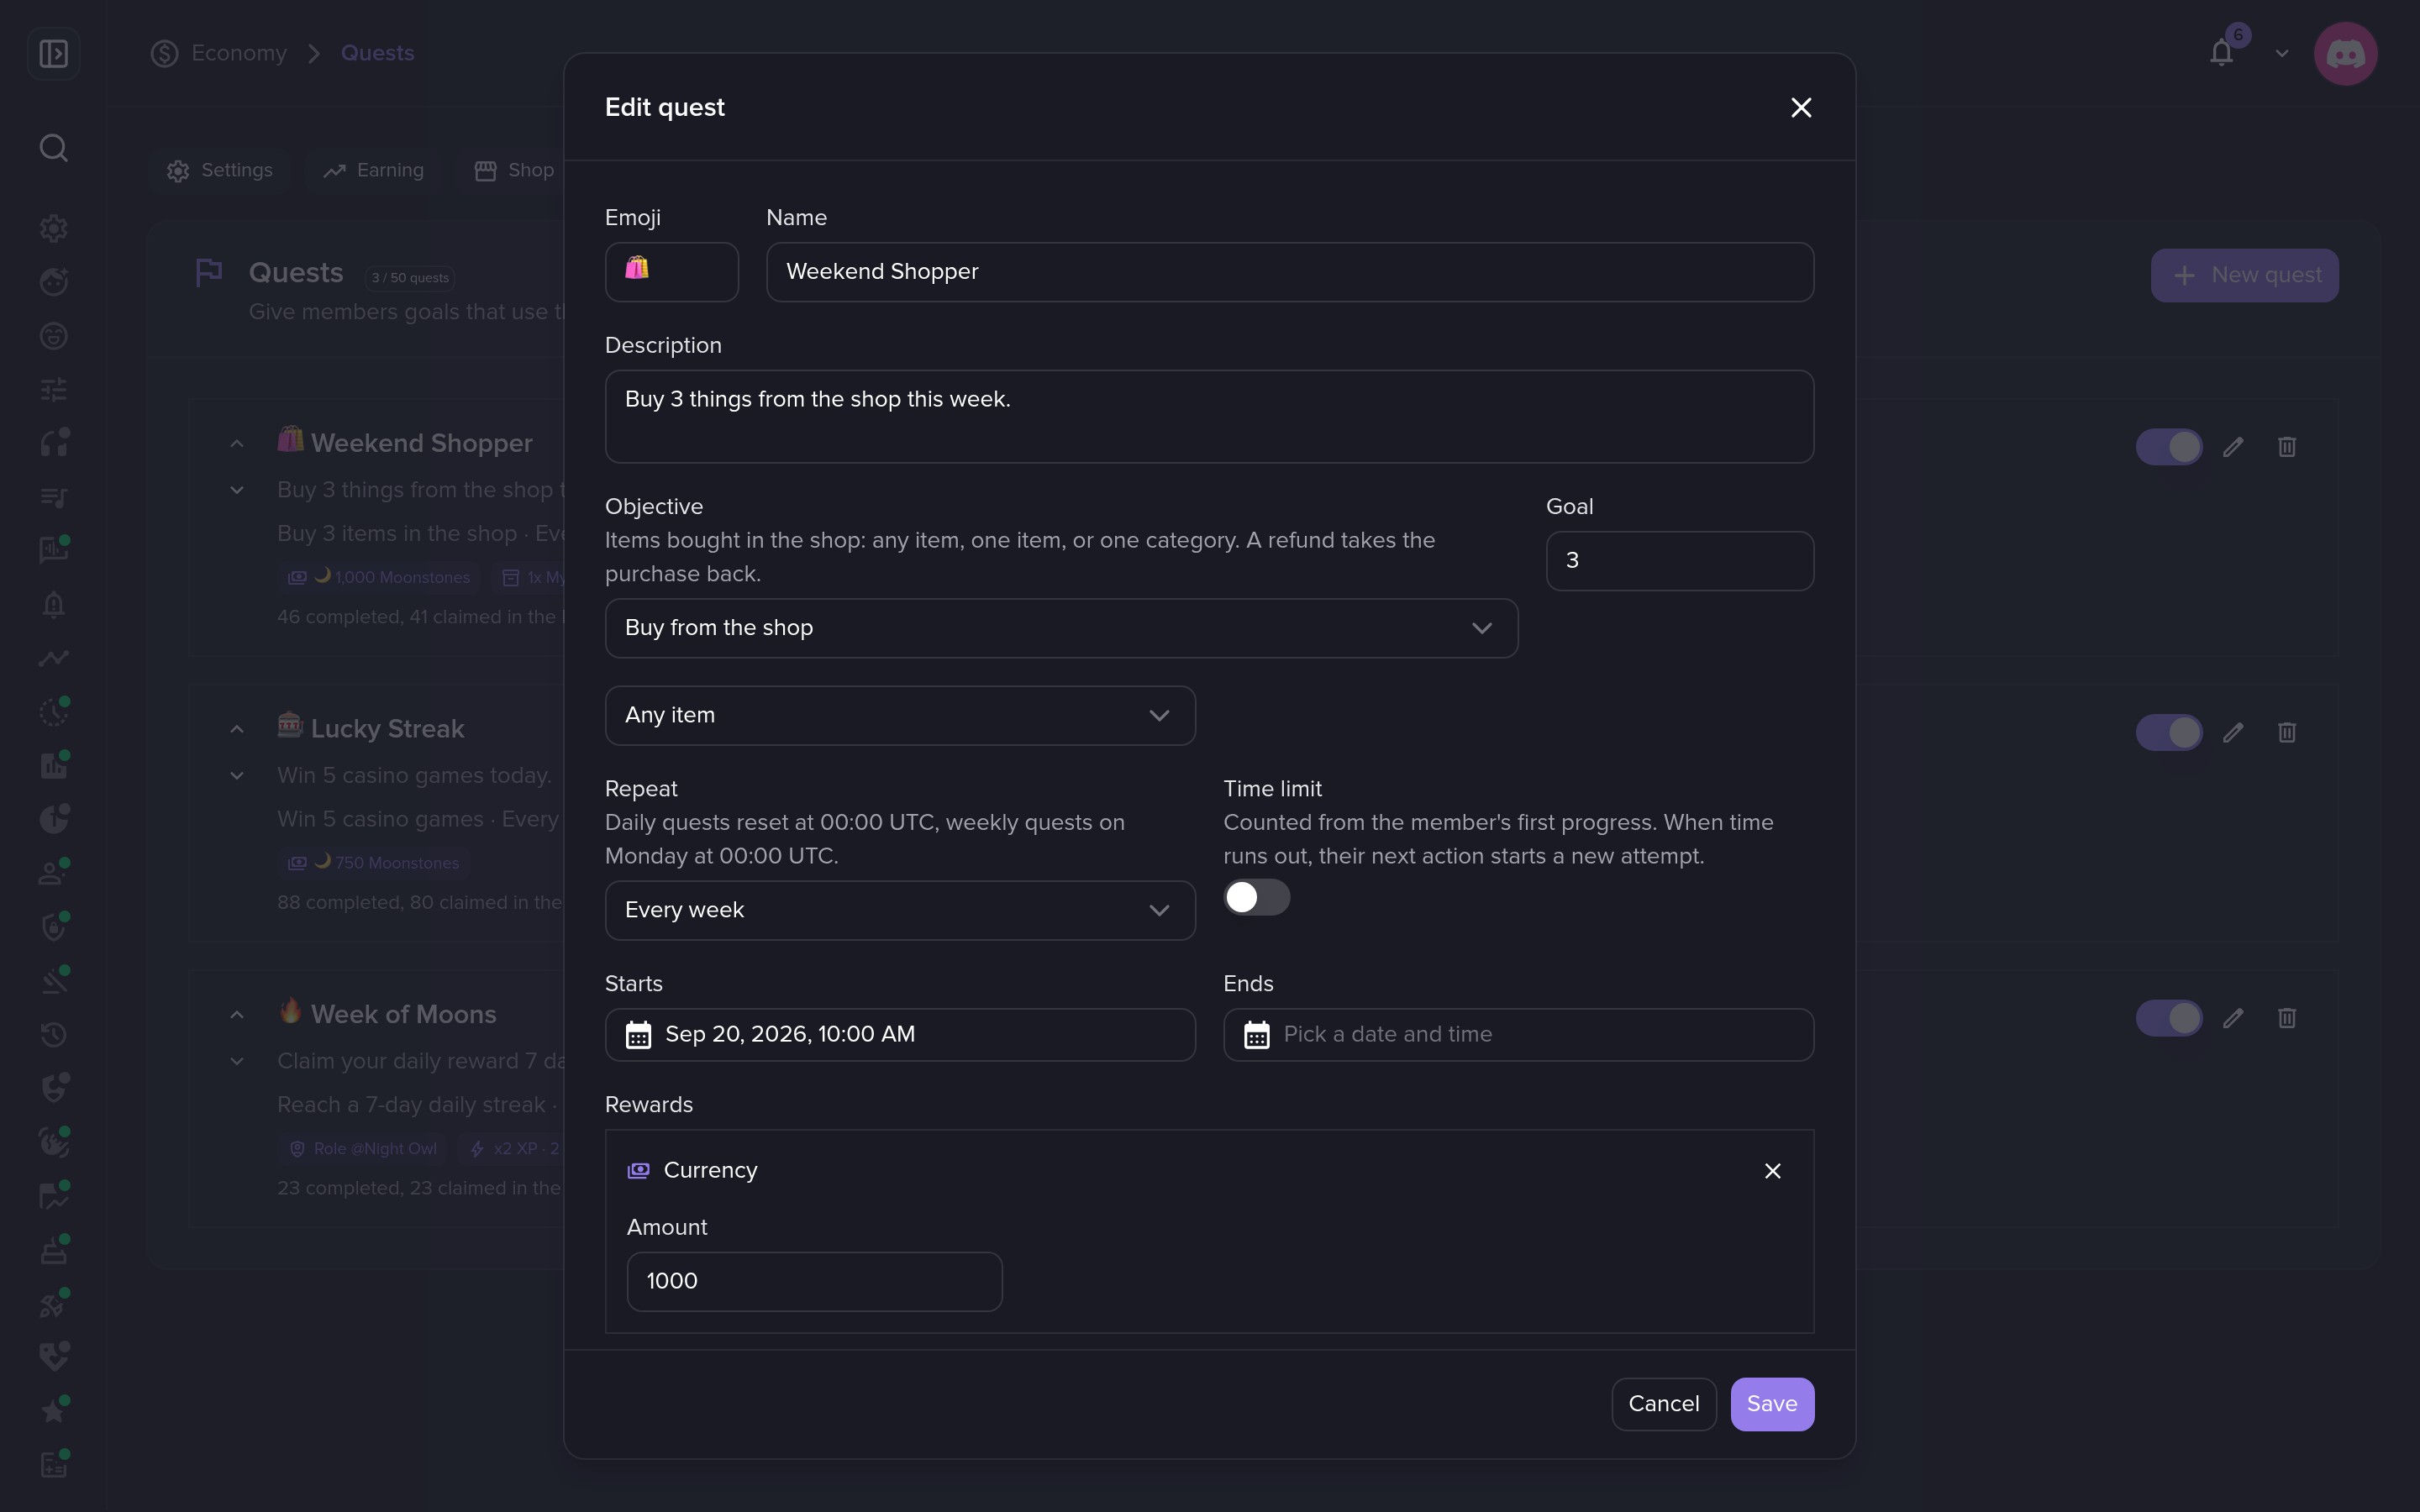Click the Ends calendar icon

pos(1256,1035)
